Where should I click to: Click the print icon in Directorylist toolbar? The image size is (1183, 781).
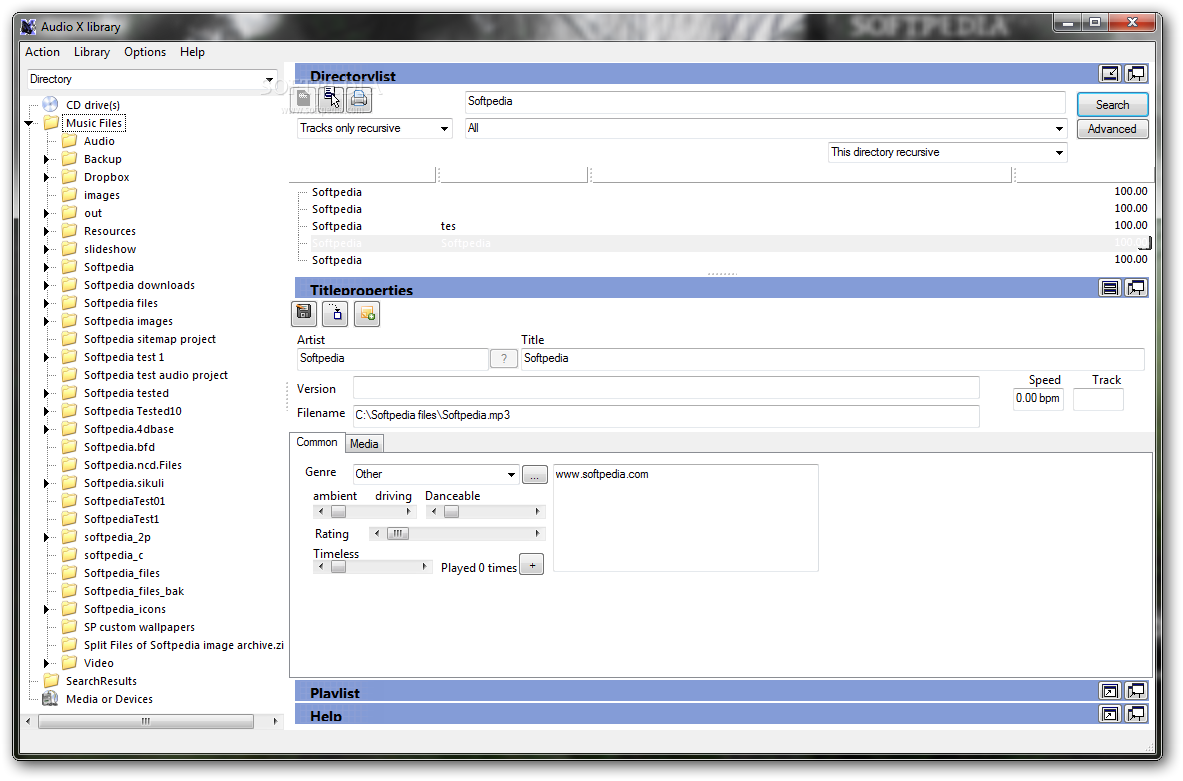coord(359,99)
